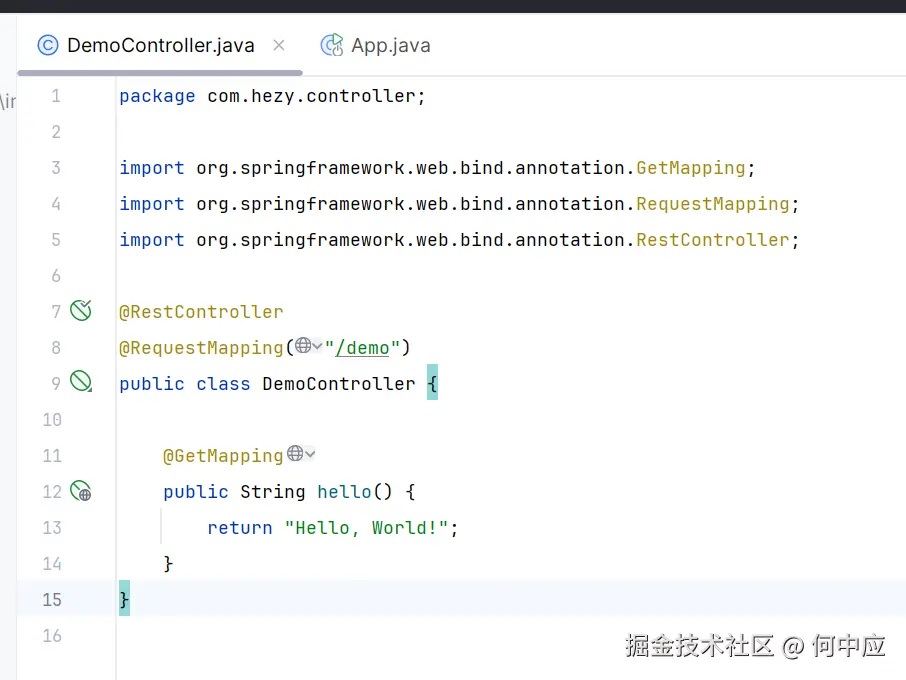Image resolution: width=906 pixels, height=680 pixels.
Task: Click the gutter icon on line 9
Action: [x=81, y=382]
